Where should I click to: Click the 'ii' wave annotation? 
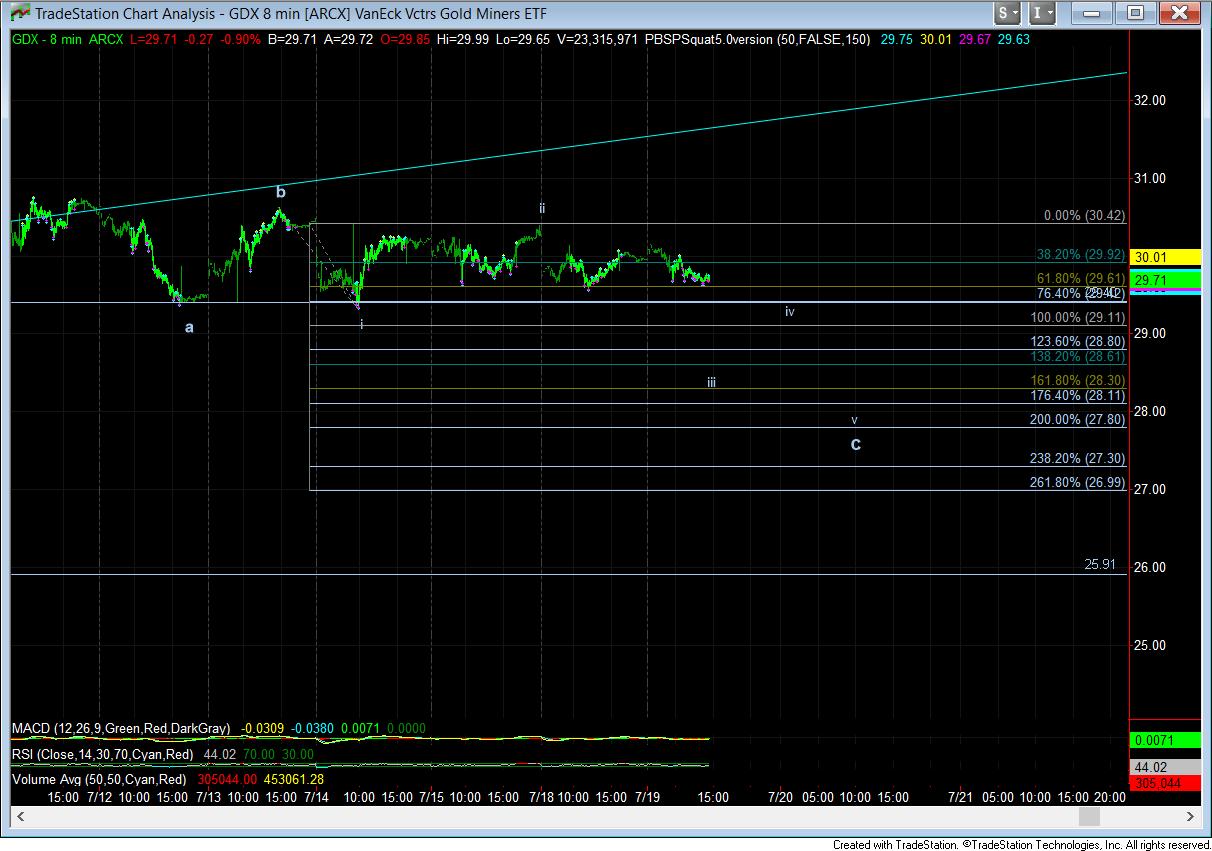click(542, 209)
